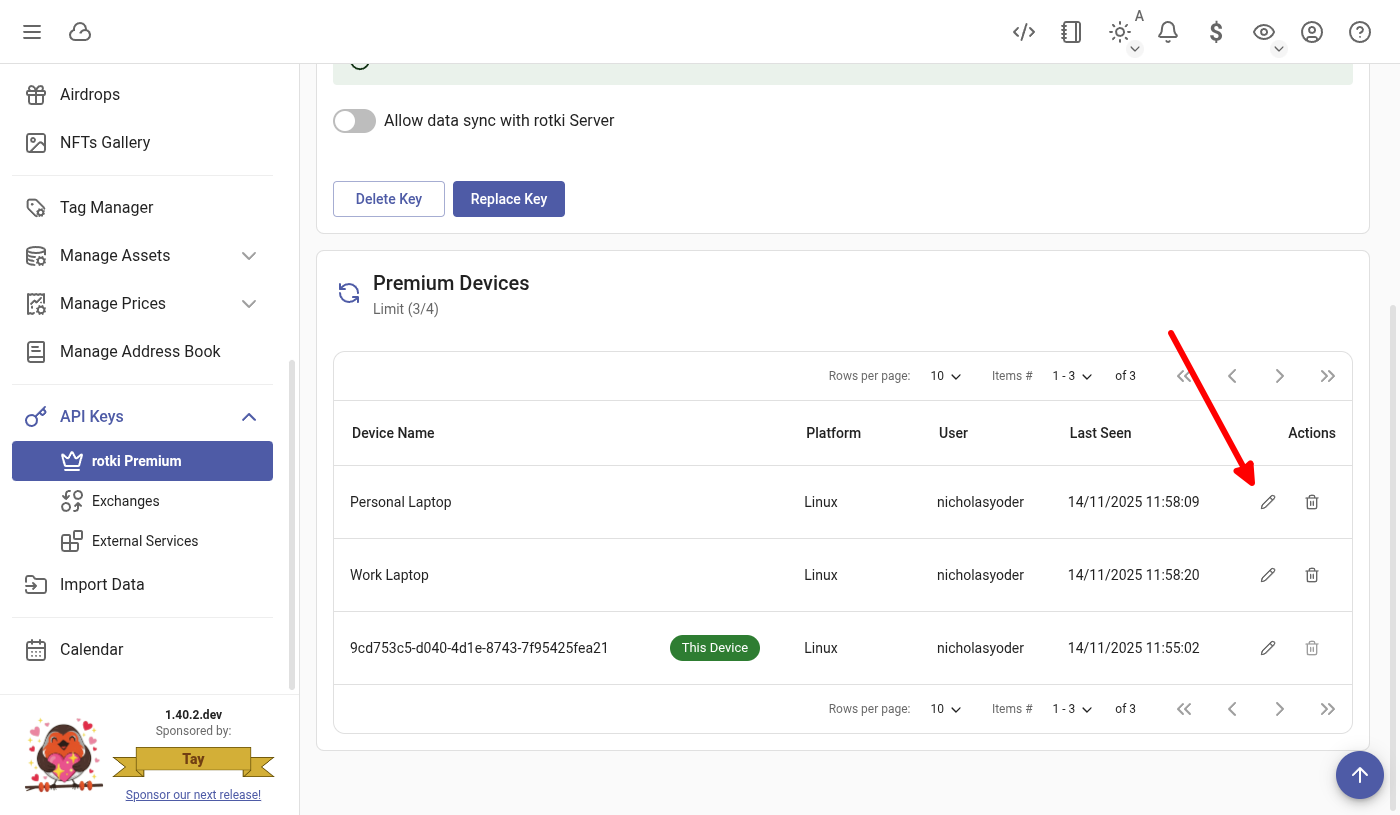The image size is (1400, 815).
Task: Go to Exchanges in sidebar
Action: [x=125, y=501]
